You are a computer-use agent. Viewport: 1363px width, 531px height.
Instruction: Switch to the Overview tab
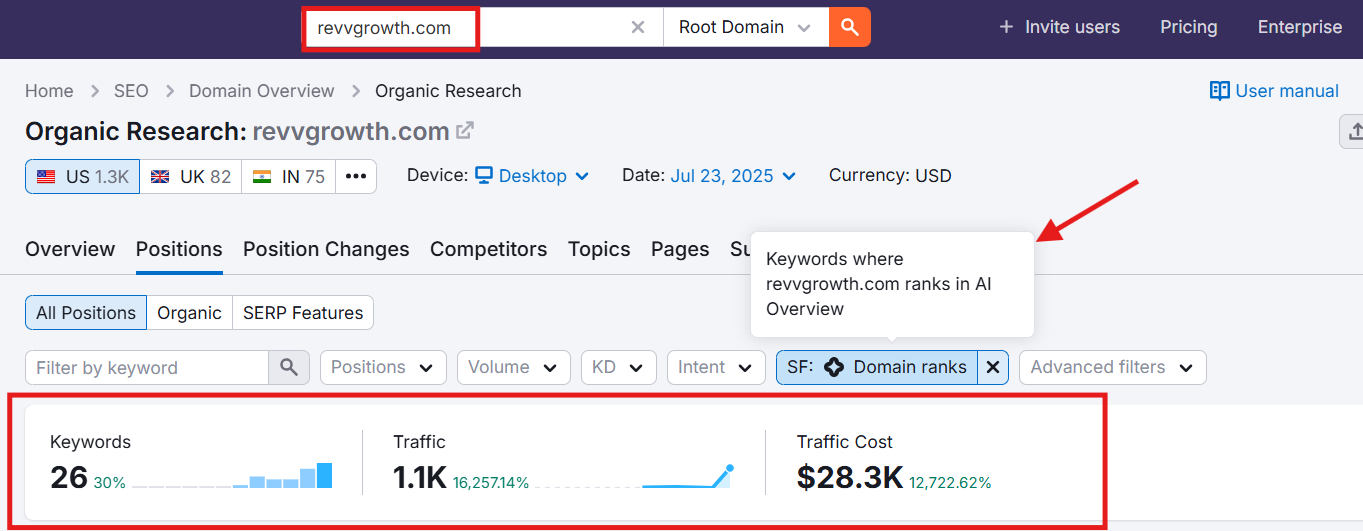coord(70,249)
